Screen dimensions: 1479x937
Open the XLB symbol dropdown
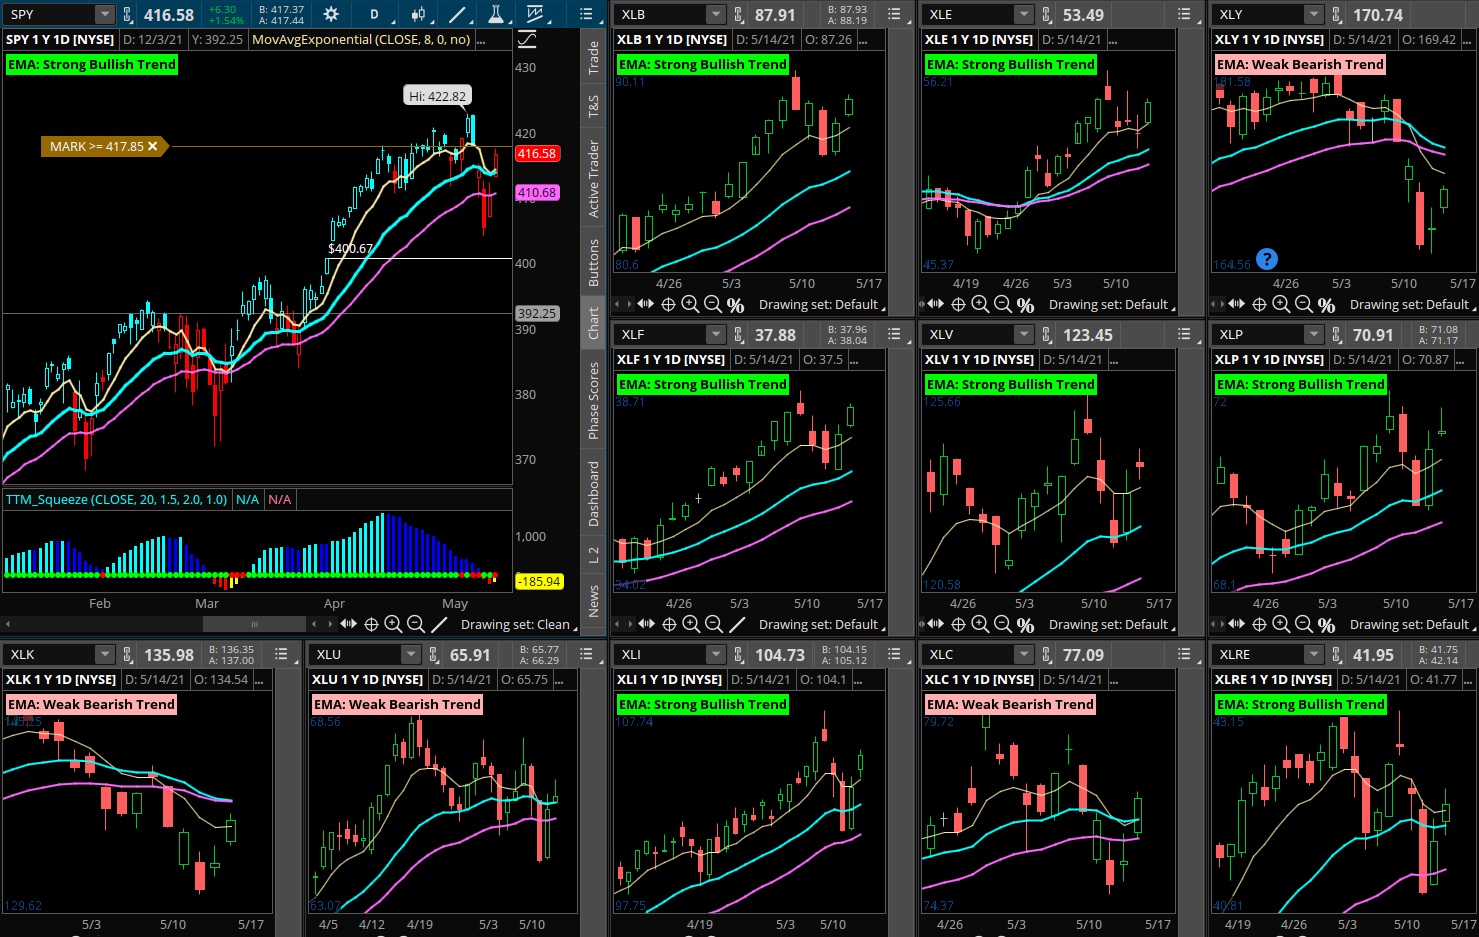715,14
